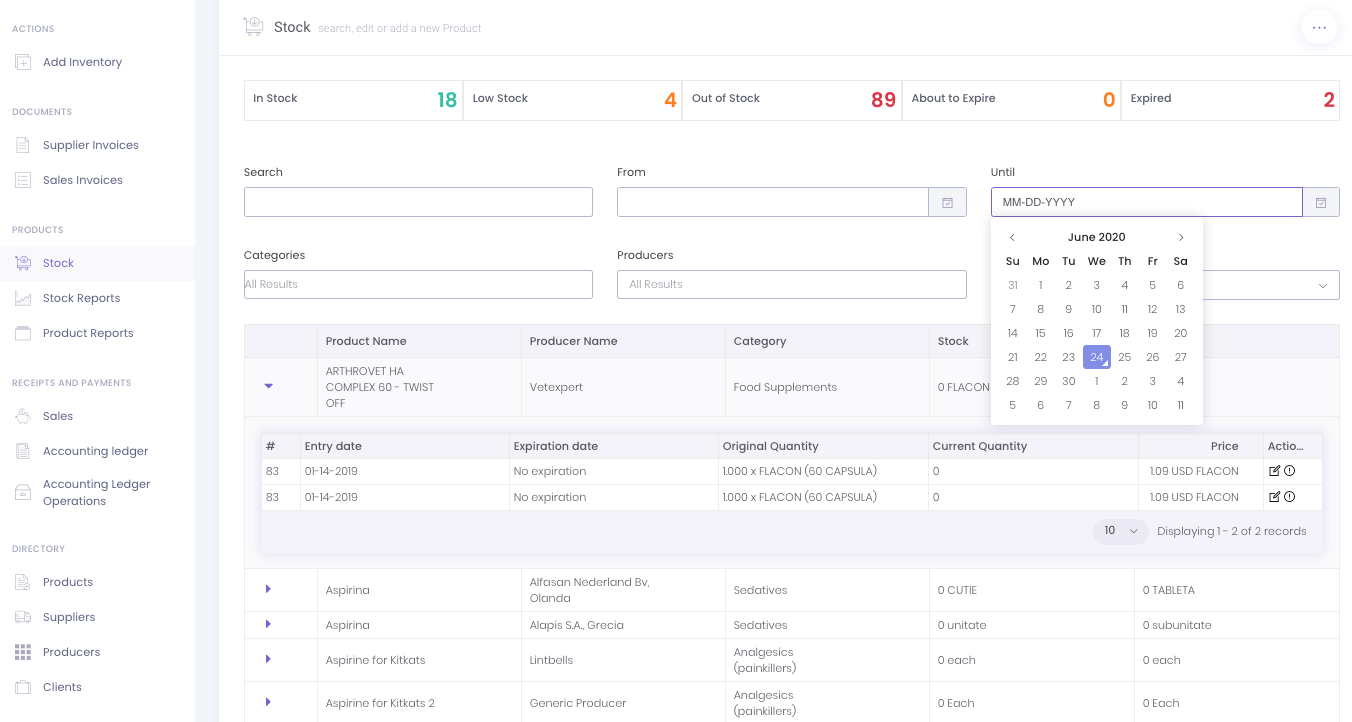Click the Add Inventory sidebar icon
The image size is (1352, 722).
(x=23, y=62)
